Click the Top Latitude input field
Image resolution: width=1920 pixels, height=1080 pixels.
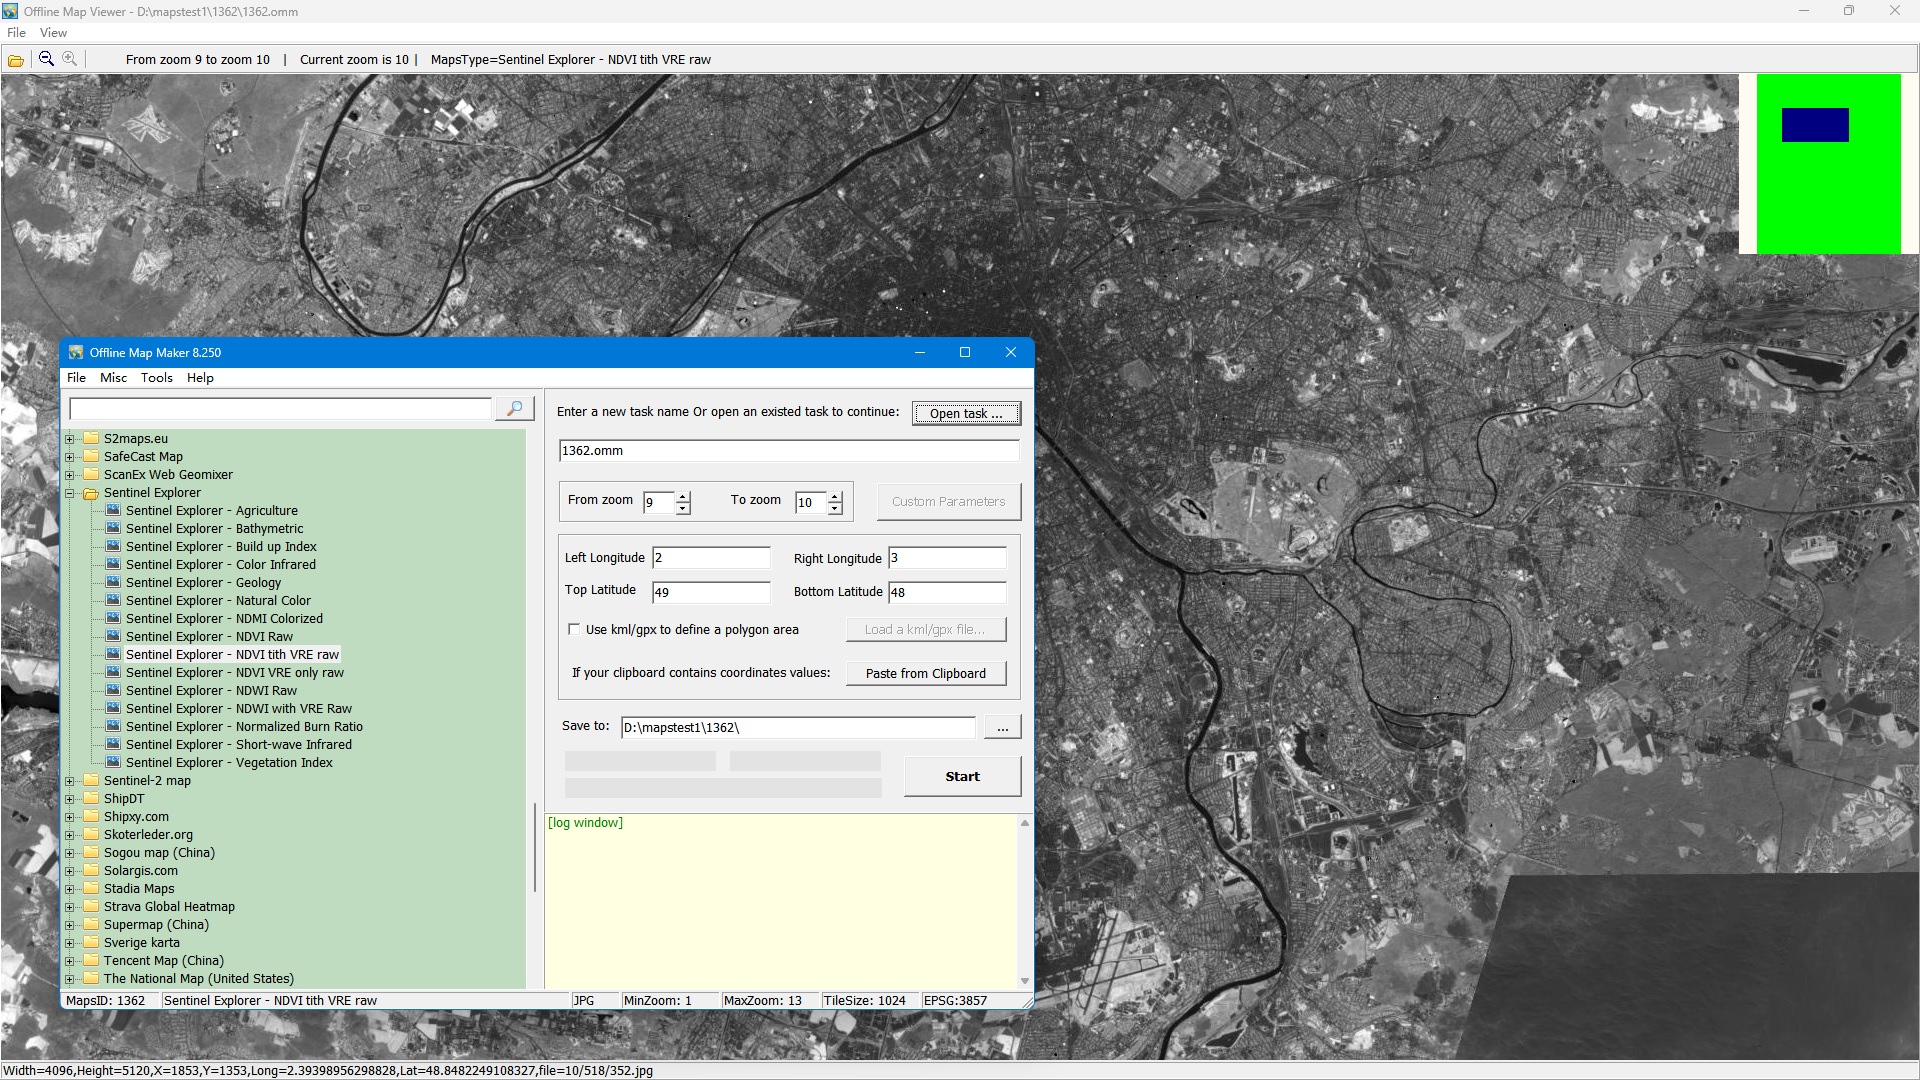click(x=711, y=592)
